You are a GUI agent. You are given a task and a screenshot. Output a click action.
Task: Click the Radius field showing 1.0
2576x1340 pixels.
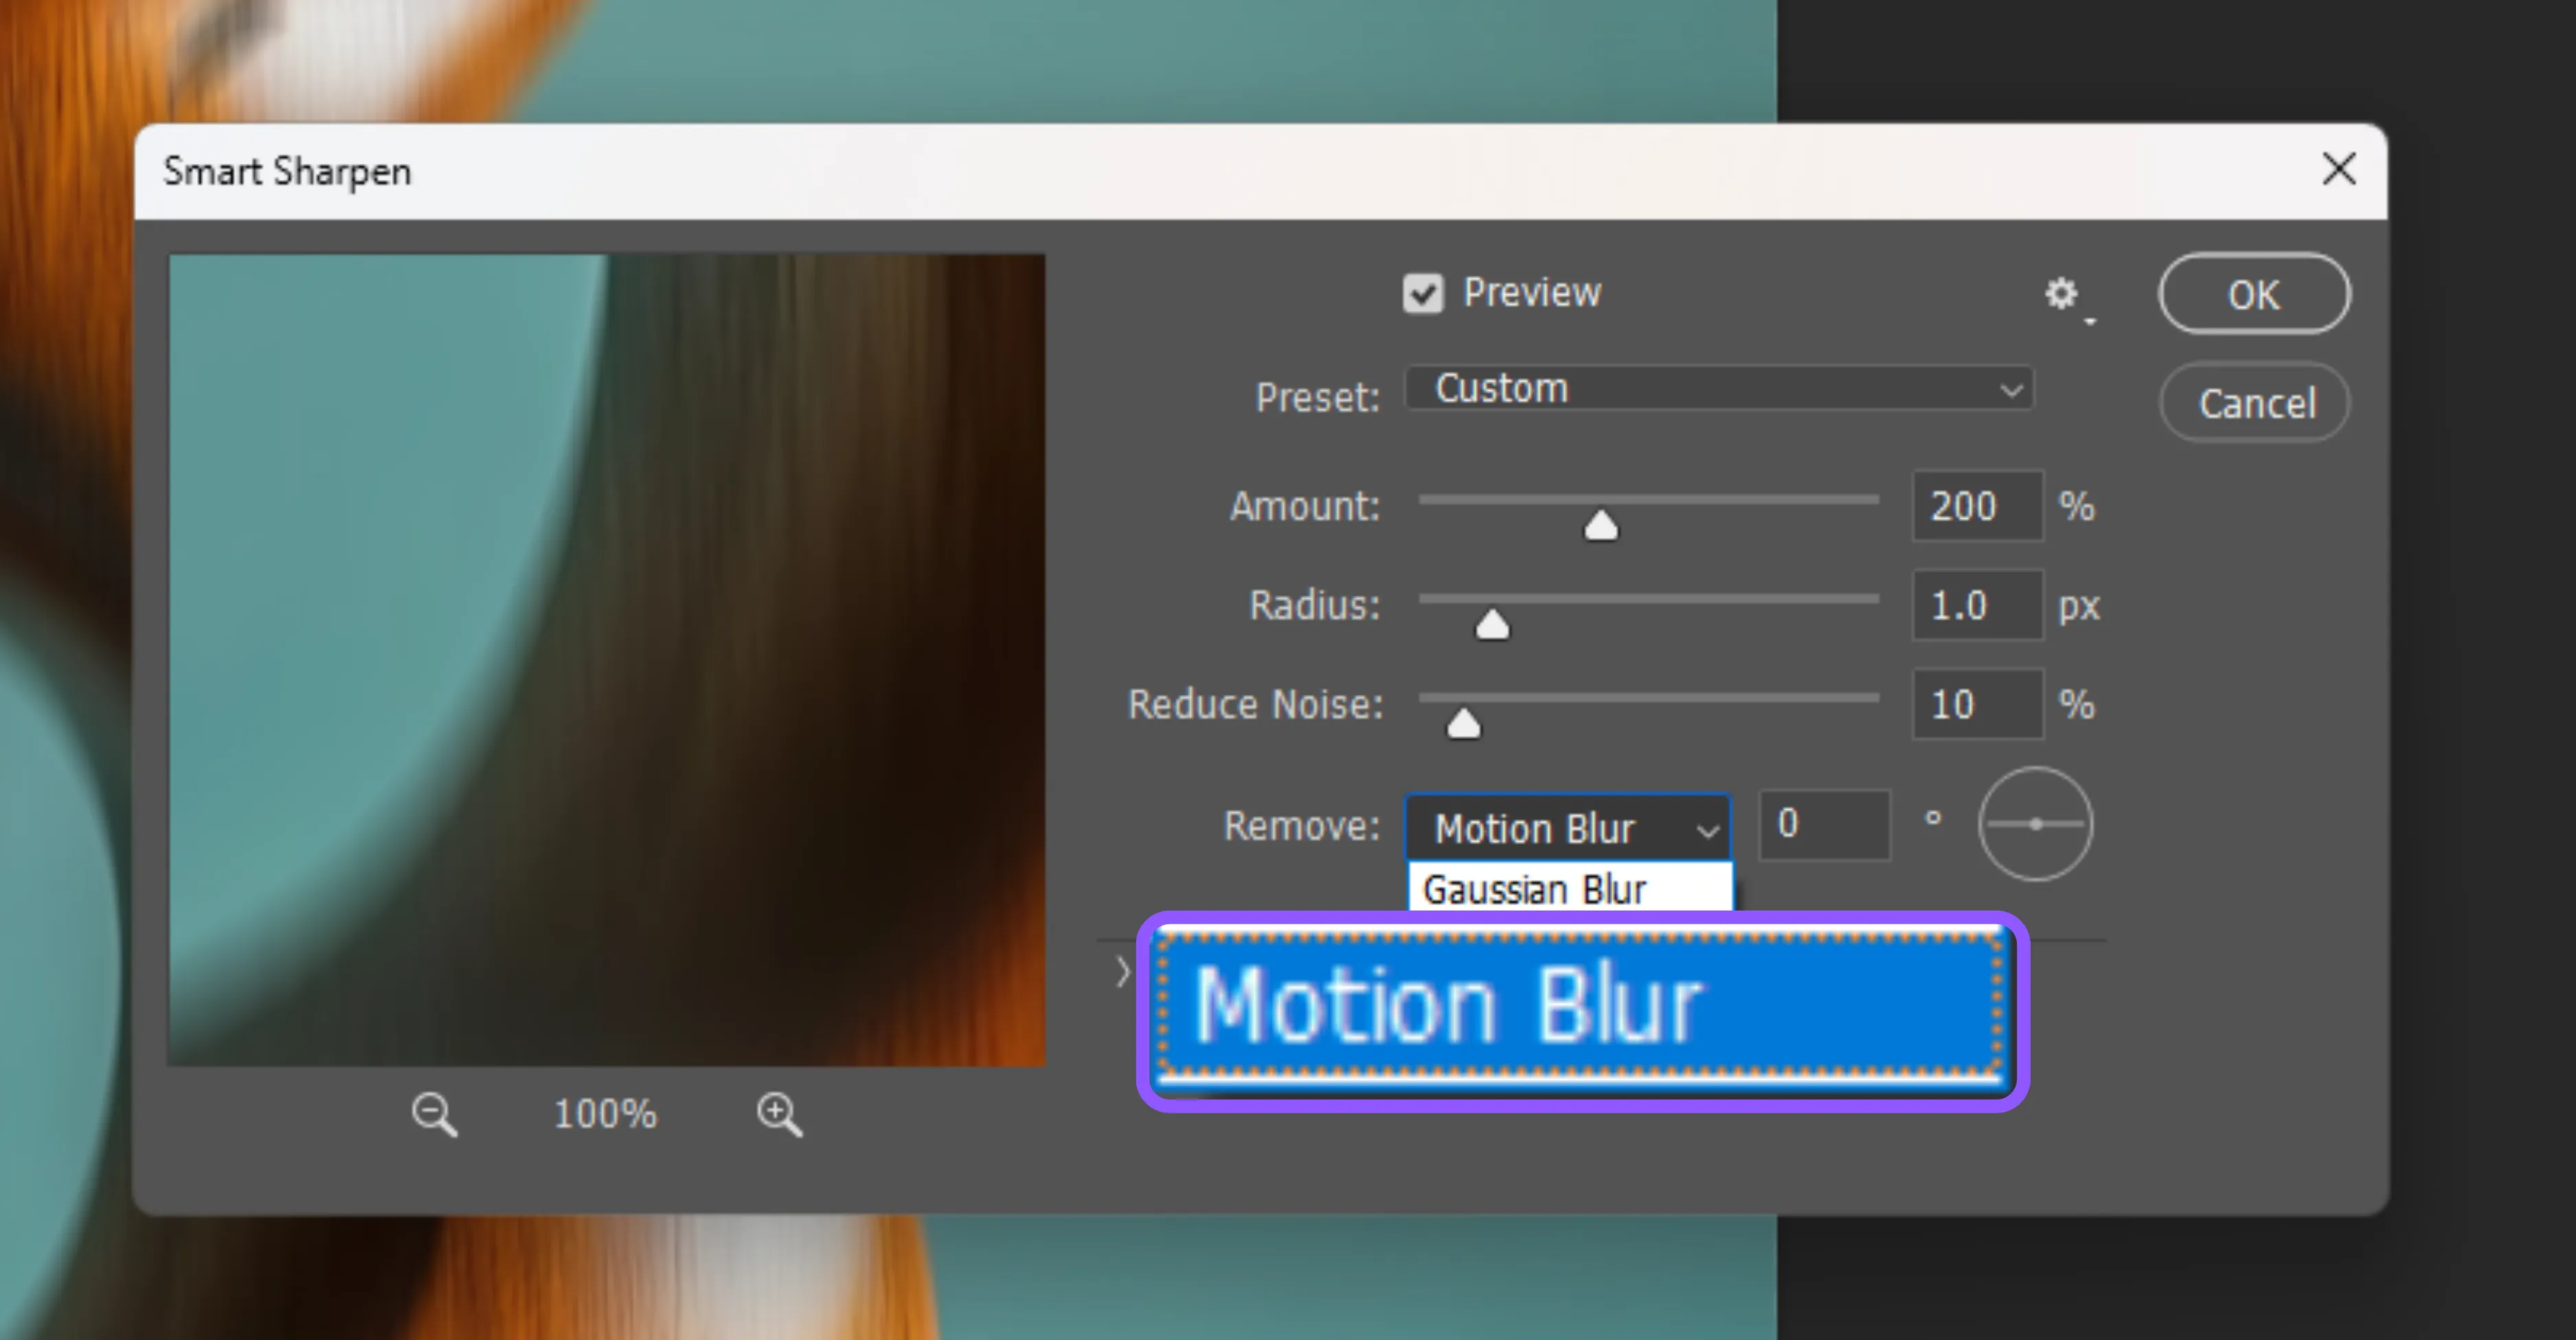point(1976,605)
